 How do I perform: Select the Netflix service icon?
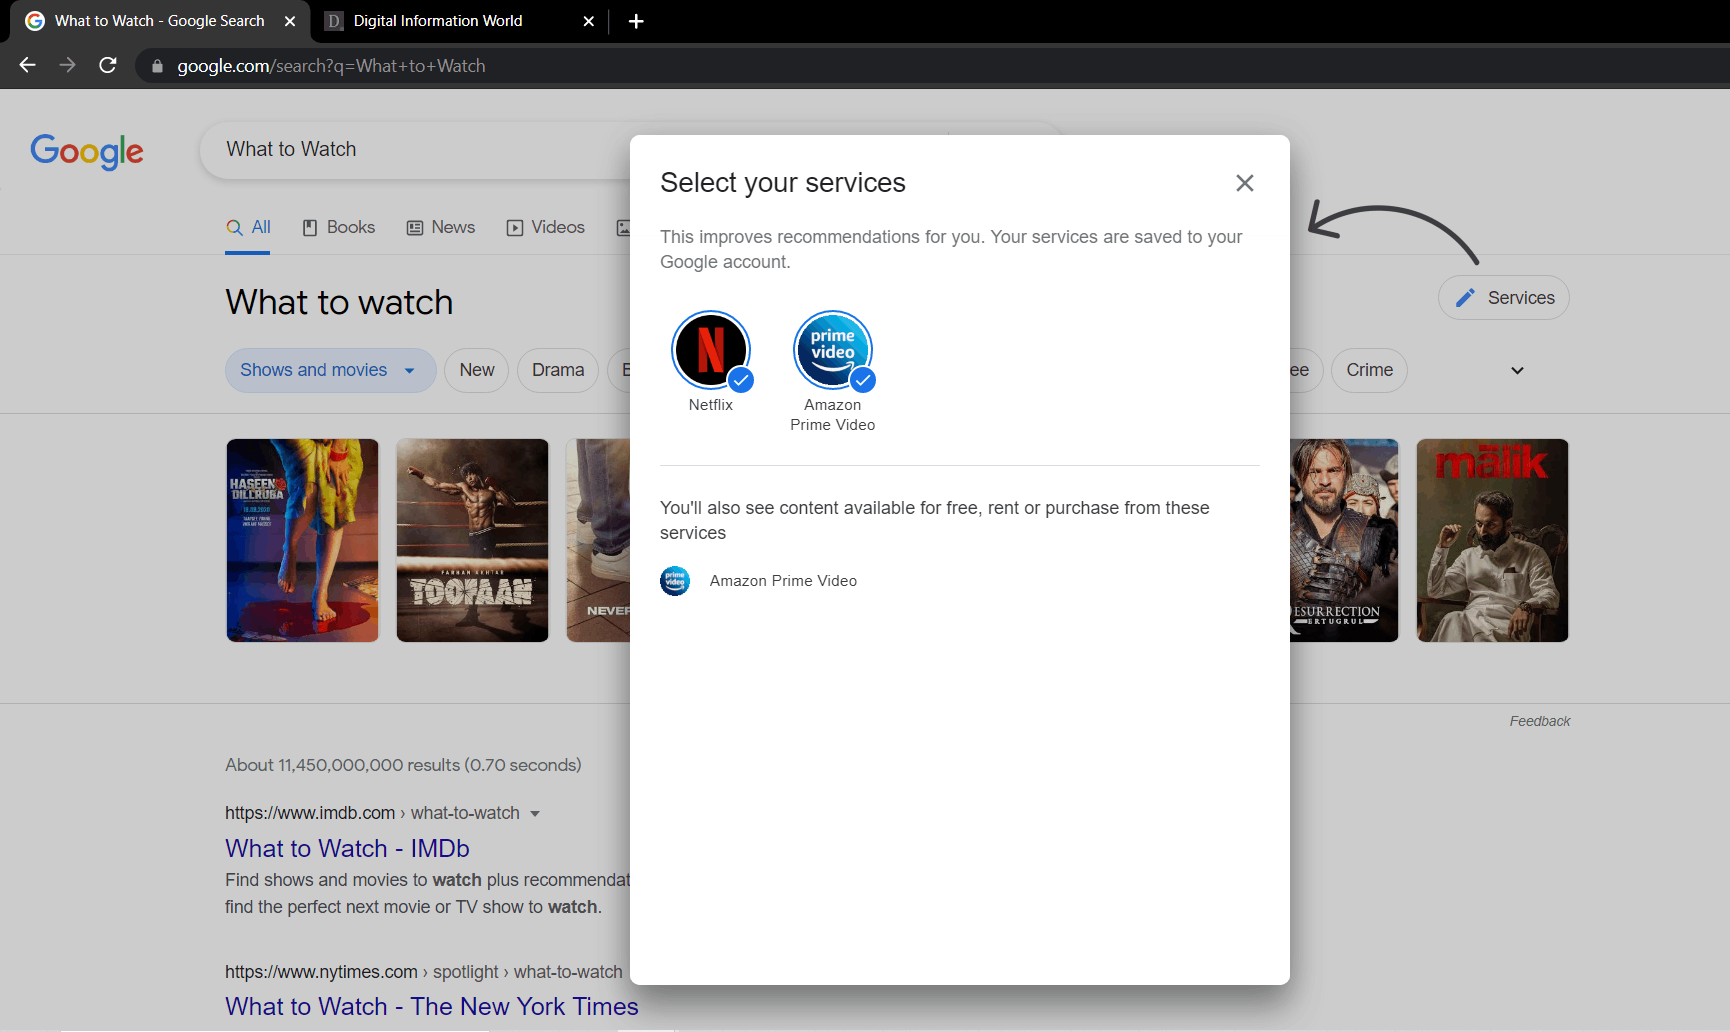711,350
